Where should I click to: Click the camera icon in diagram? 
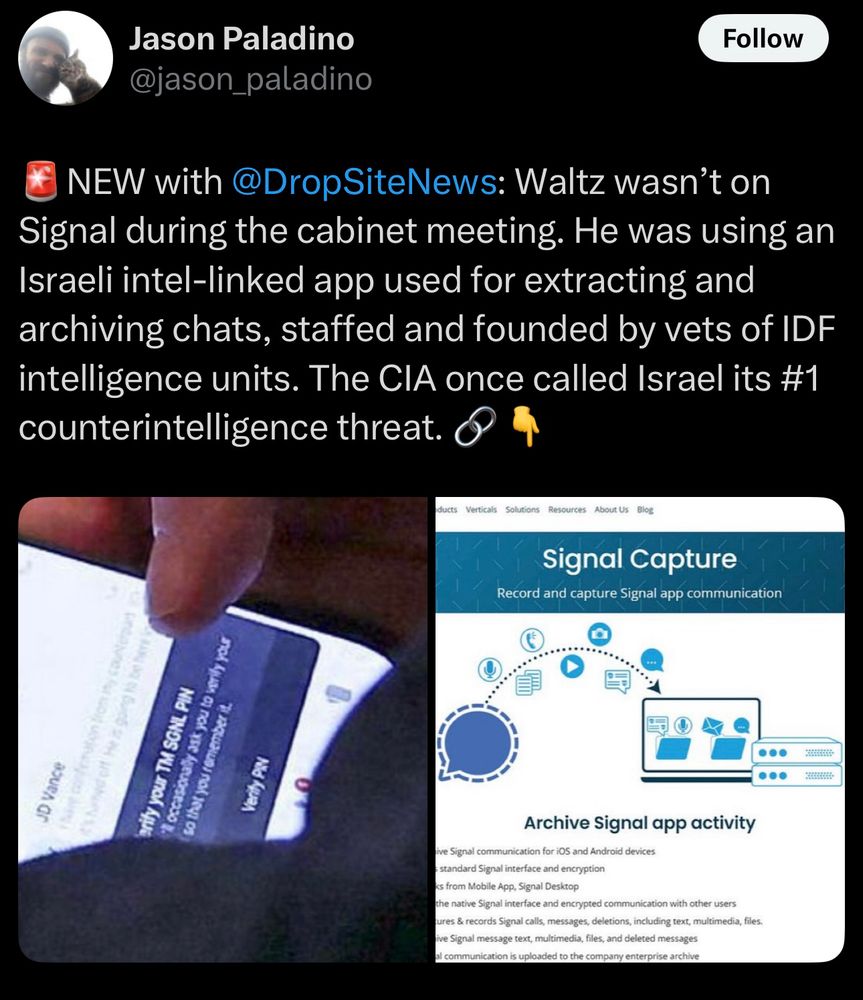(599, 634)
